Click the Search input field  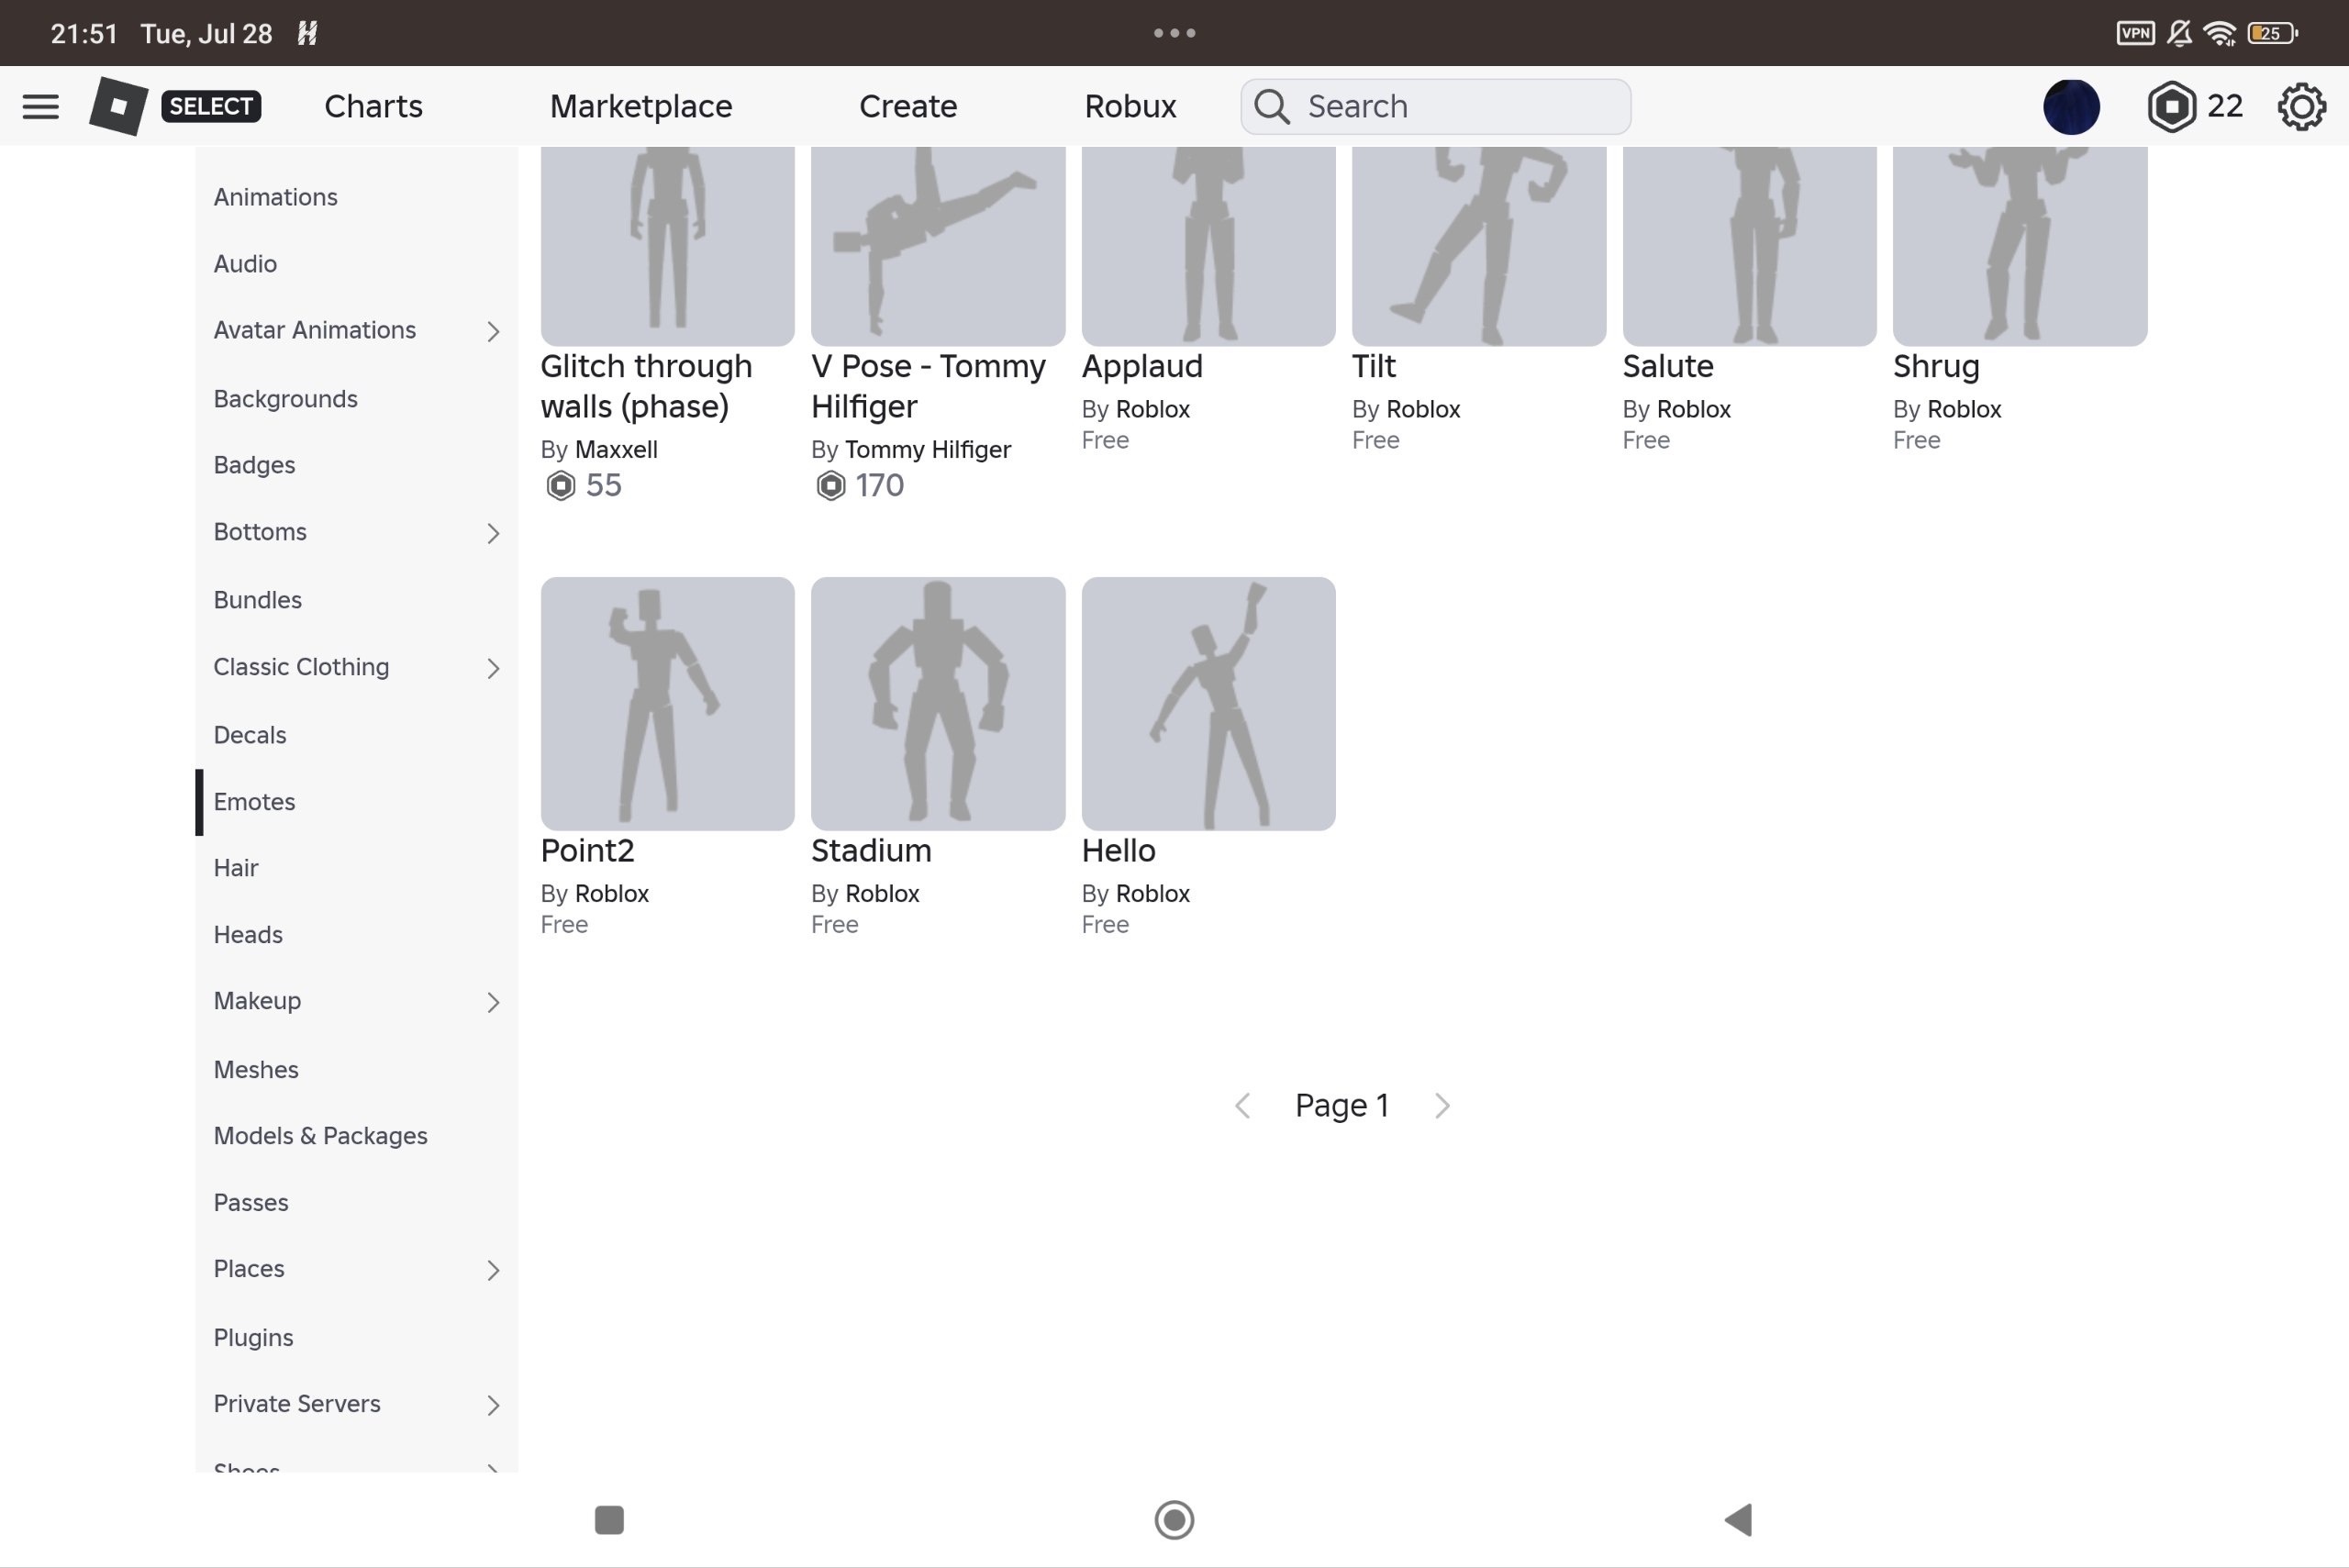1435,106
